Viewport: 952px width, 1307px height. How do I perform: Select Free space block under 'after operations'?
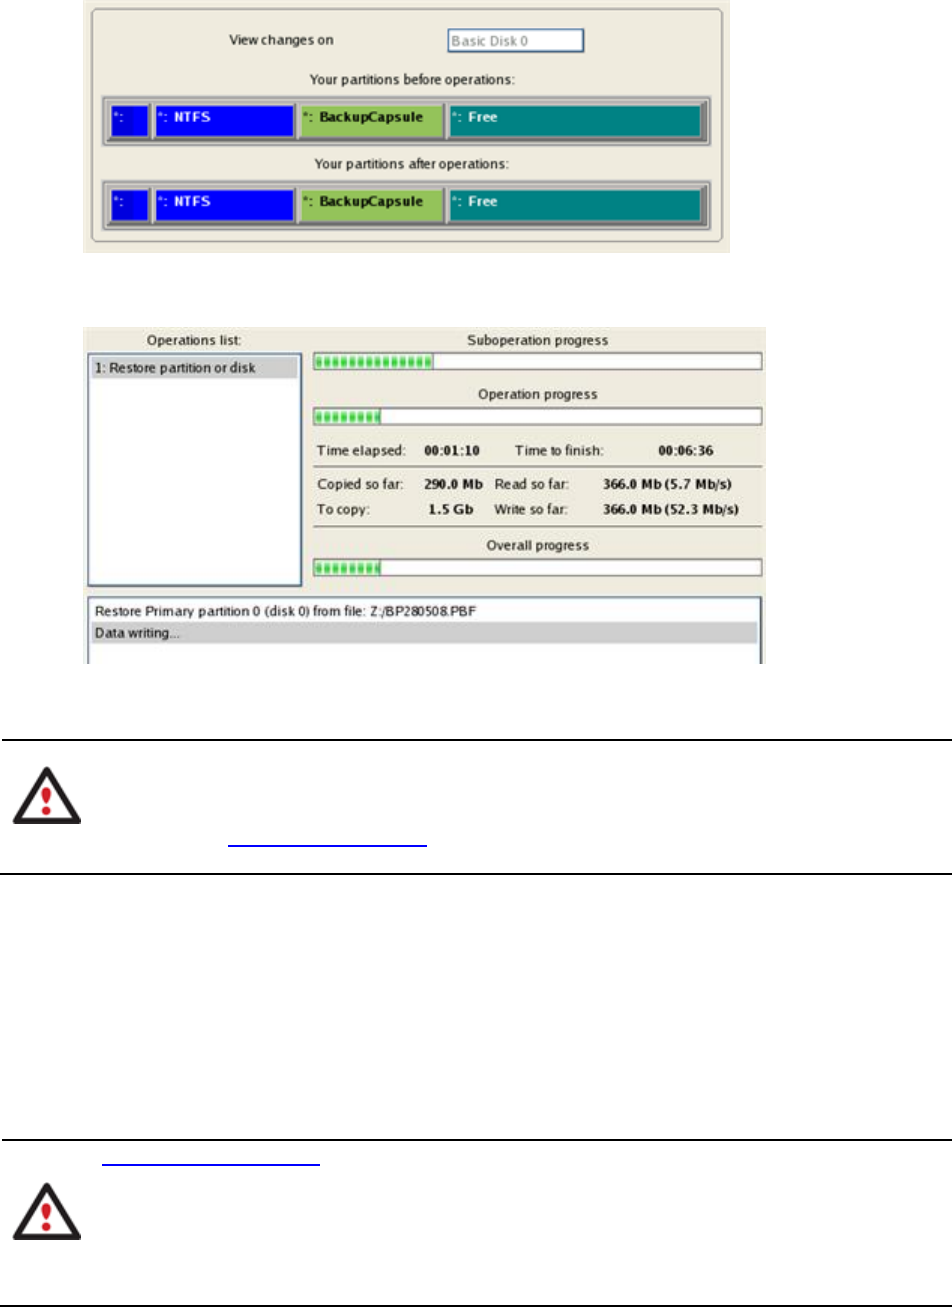click(577, 205)
